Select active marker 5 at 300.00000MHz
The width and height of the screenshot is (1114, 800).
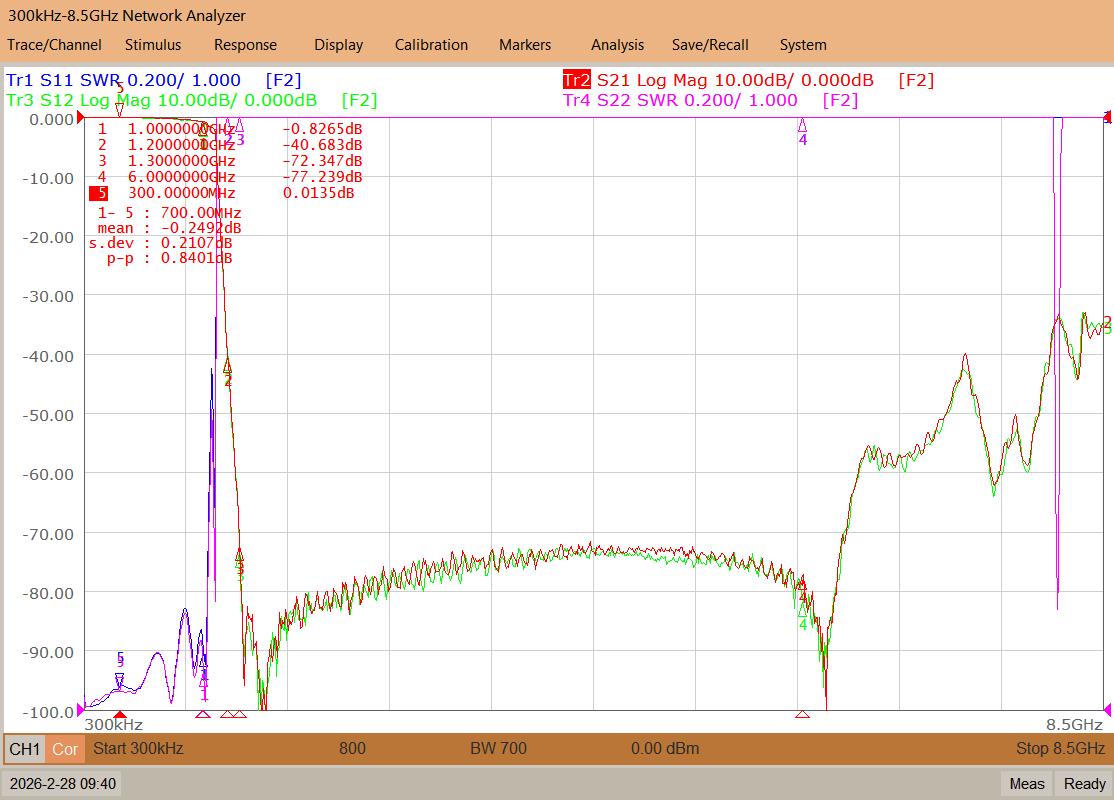[222, 193]
